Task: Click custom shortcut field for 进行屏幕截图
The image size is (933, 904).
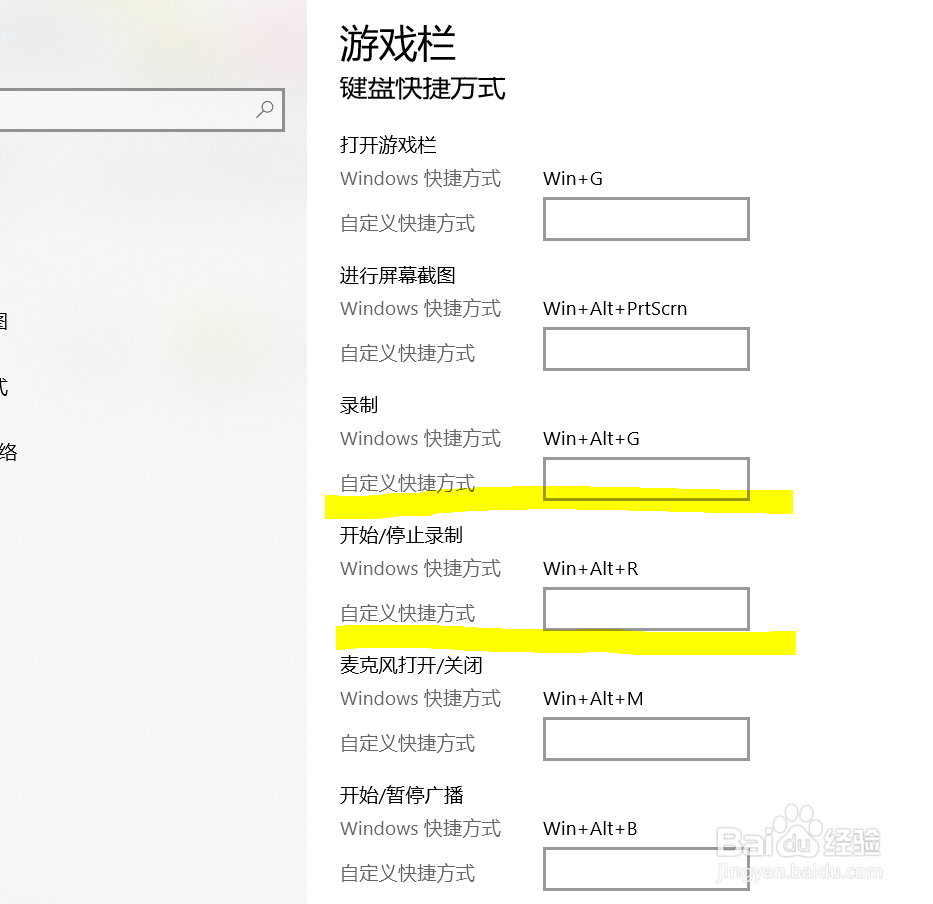Action: pos(646,349)
